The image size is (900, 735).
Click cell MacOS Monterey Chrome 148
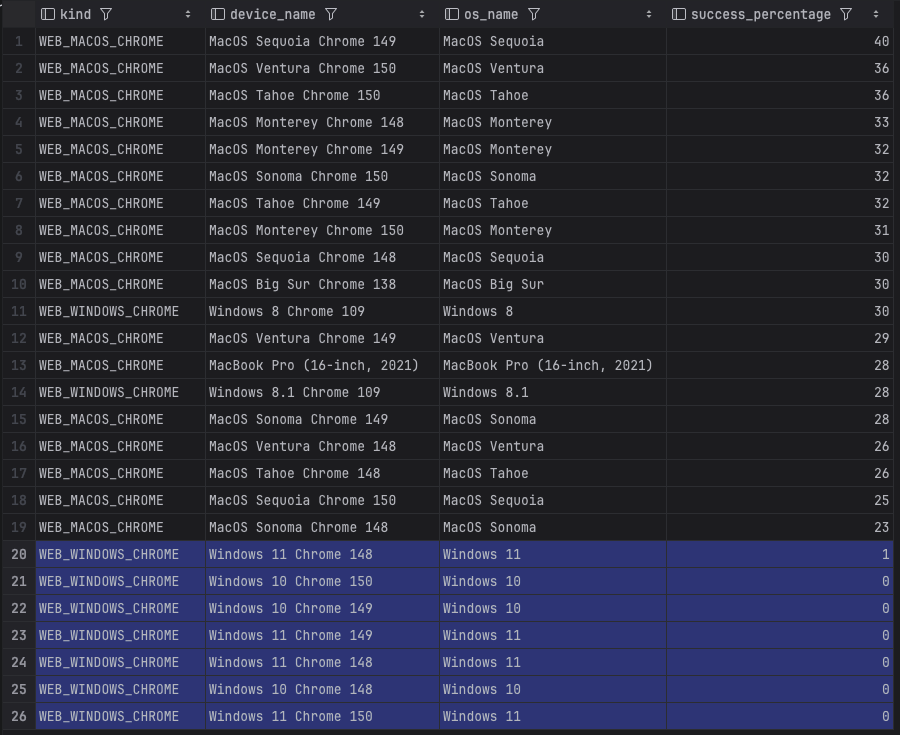[322, 122]
